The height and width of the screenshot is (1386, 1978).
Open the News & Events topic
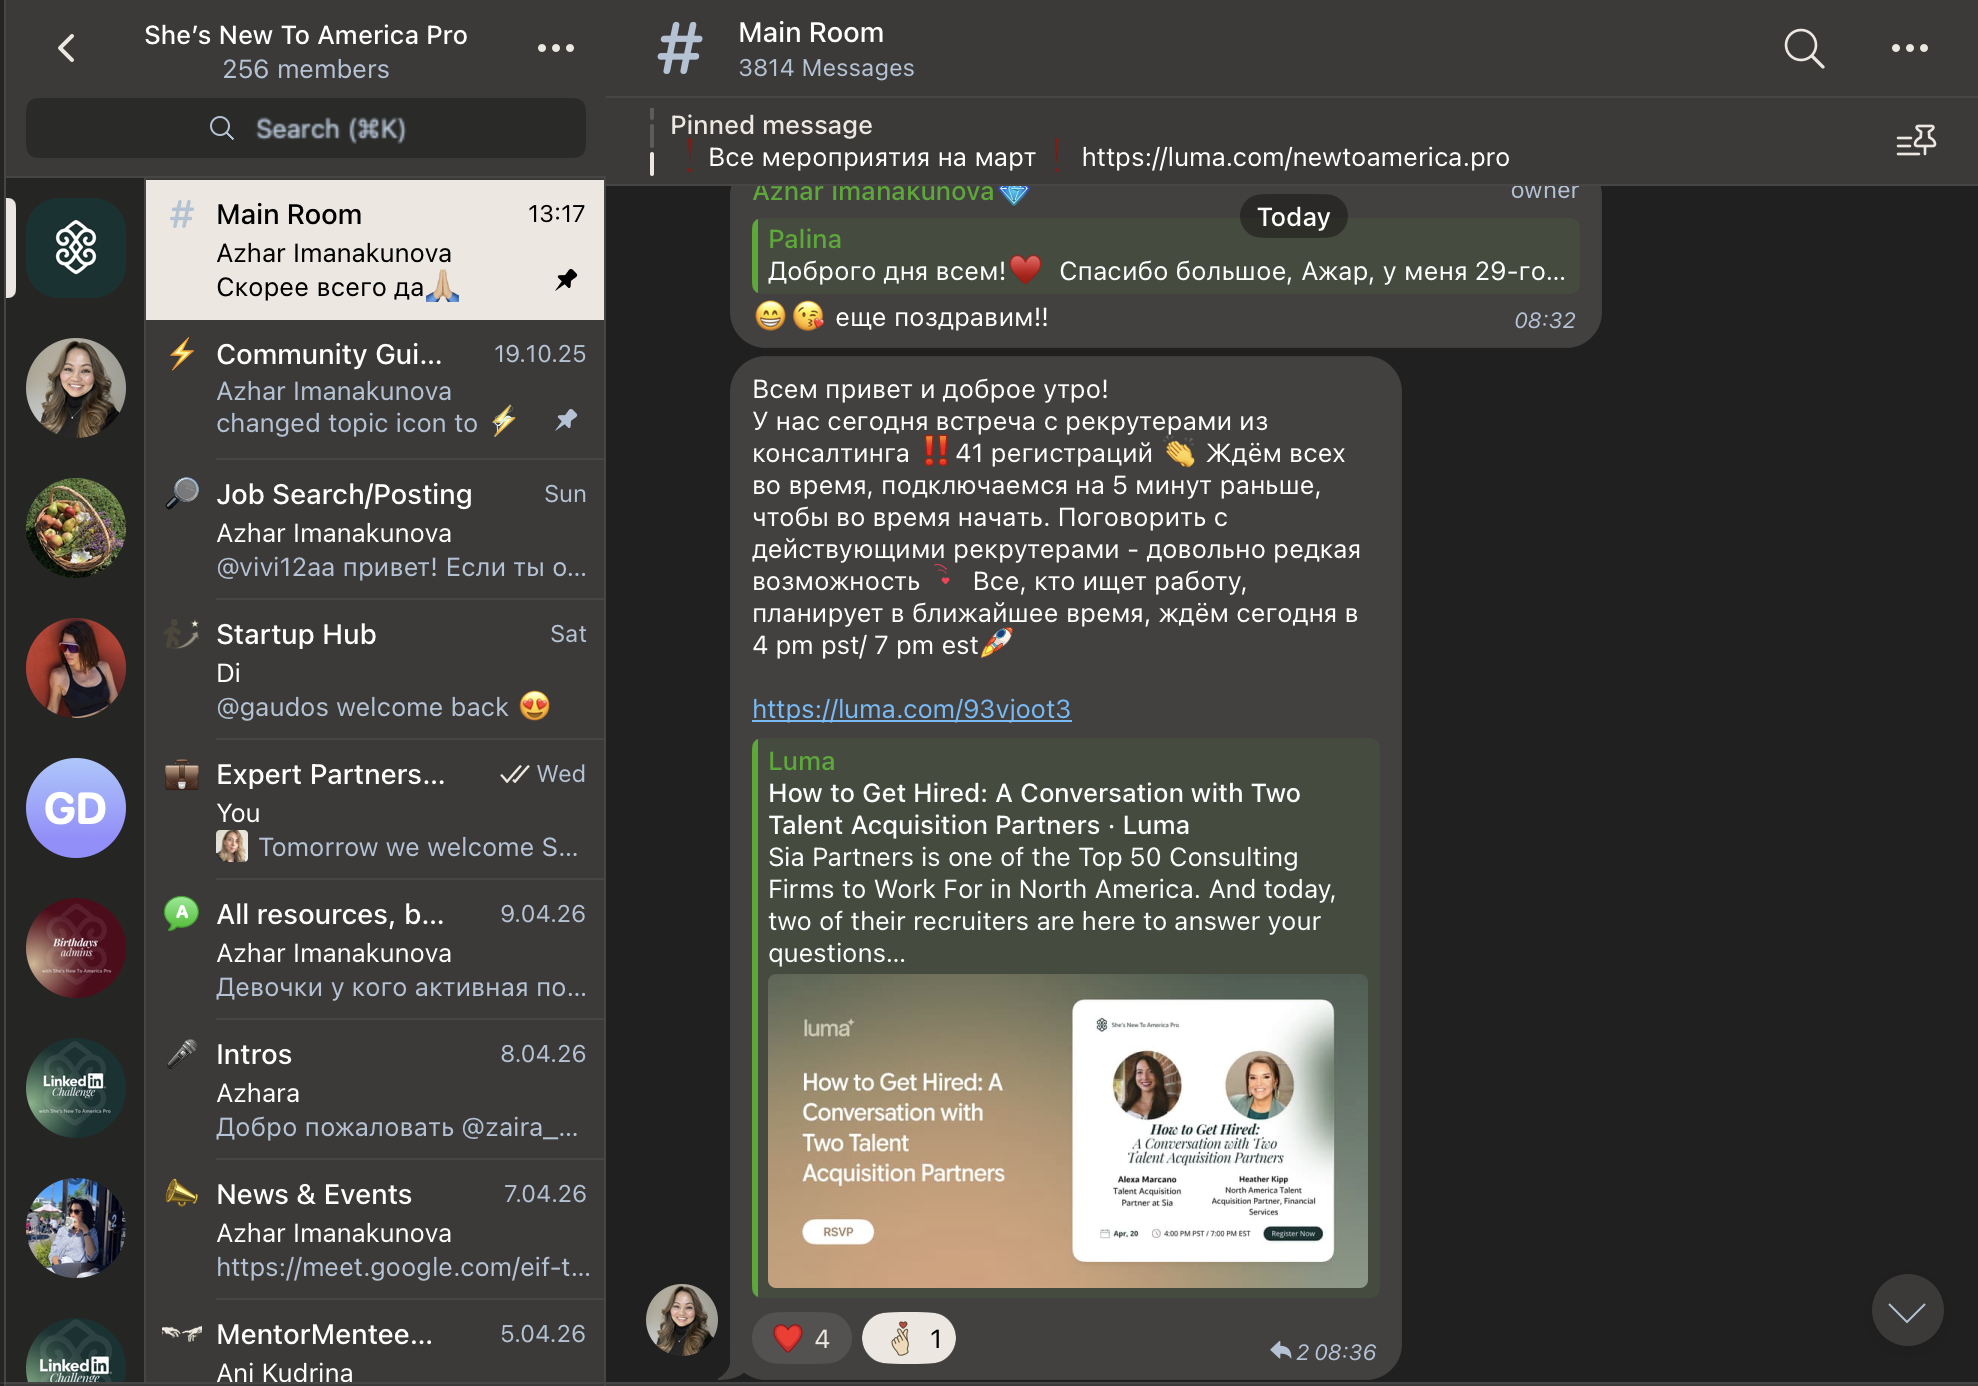pos(375,1229)
